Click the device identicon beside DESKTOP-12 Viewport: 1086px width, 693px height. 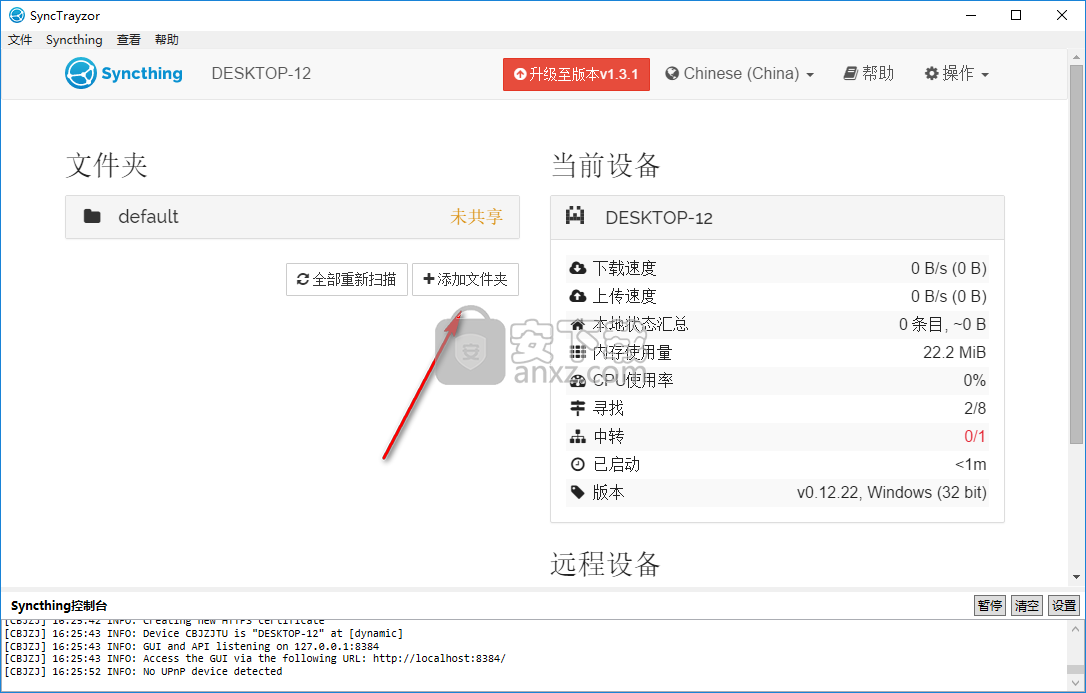575,217
